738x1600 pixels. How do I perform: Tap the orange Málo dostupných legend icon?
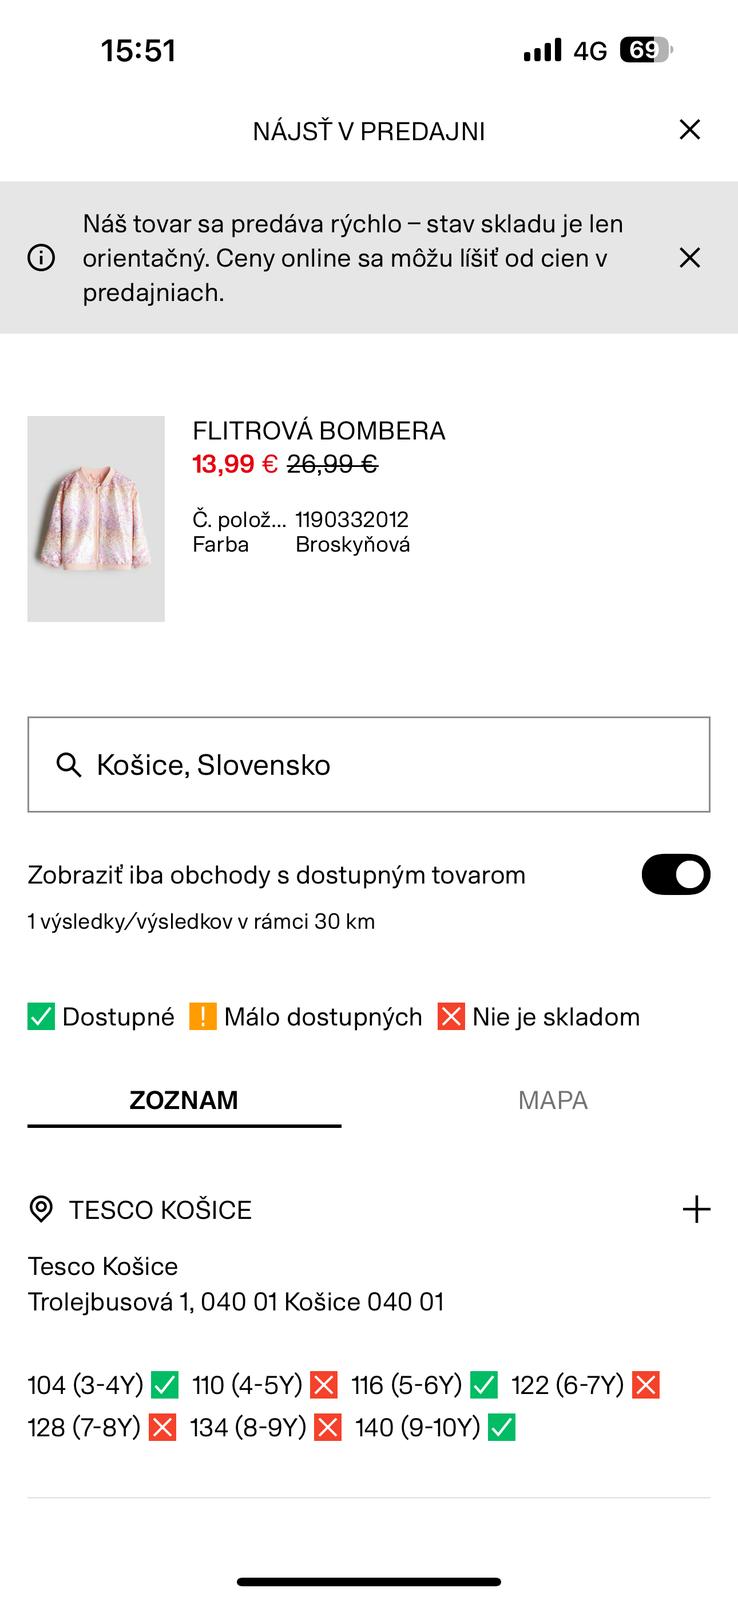pyautogui.click(x=203, y=1017)
